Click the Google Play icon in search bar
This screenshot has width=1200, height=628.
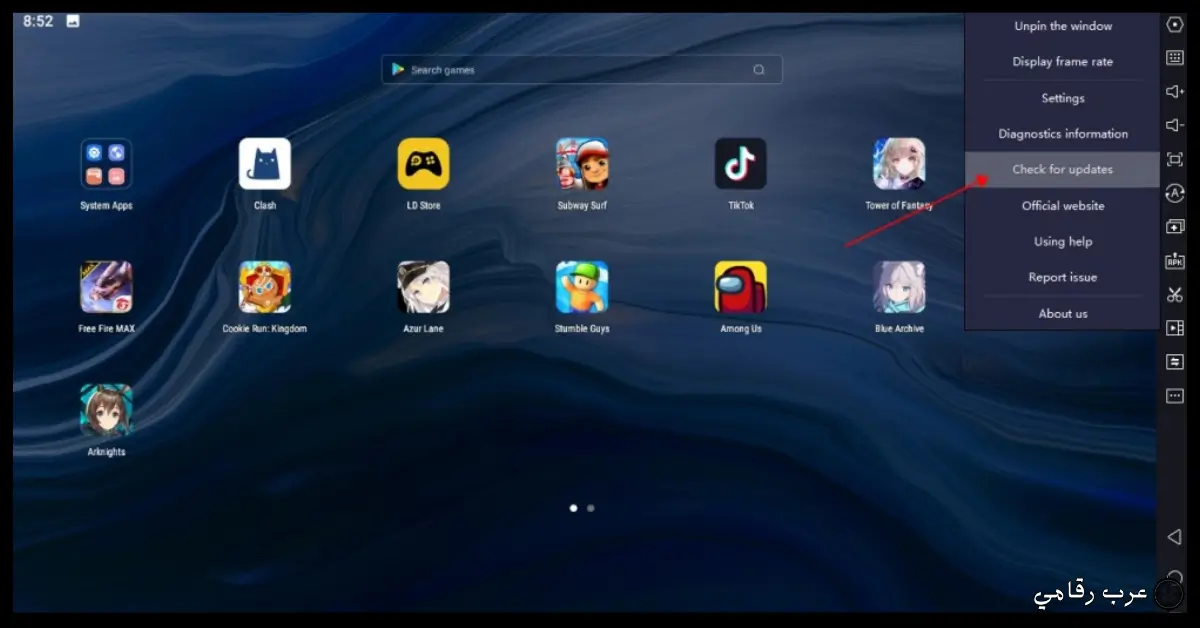click(398, 70)
